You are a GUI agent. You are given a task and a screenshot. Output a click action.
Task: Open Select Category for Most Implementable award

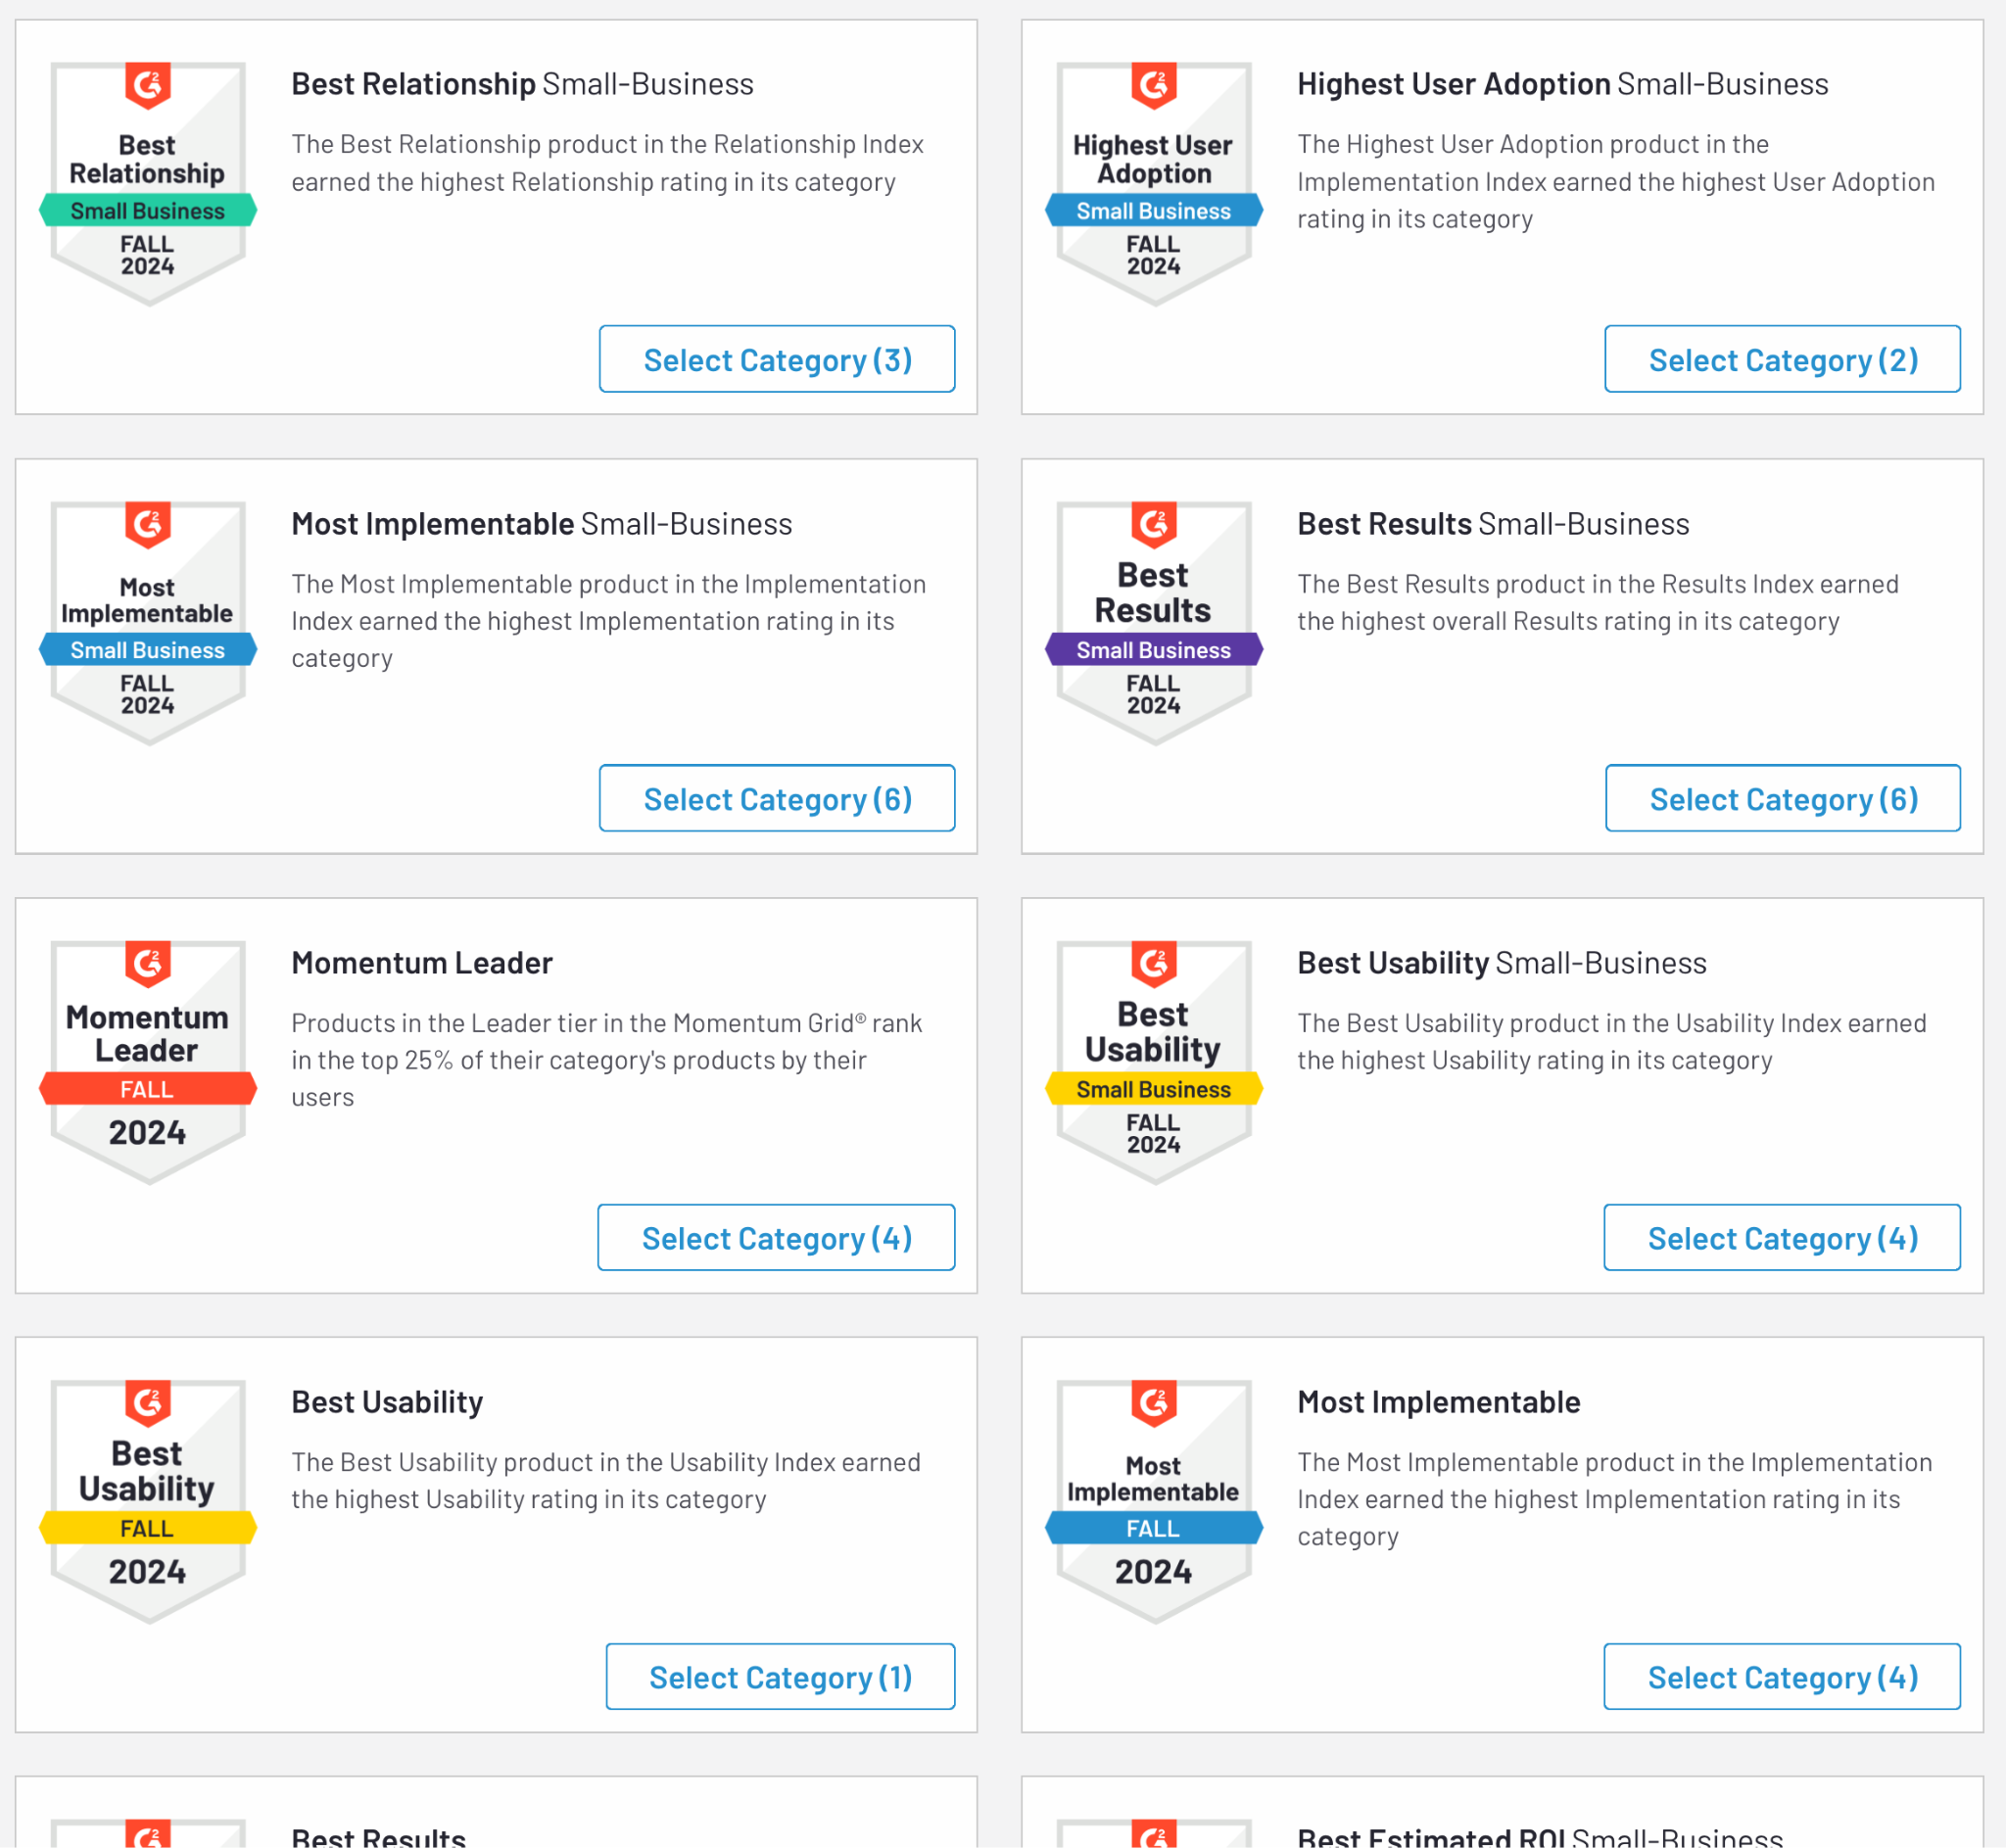pyautogui.click(x=1782, y=1676)
